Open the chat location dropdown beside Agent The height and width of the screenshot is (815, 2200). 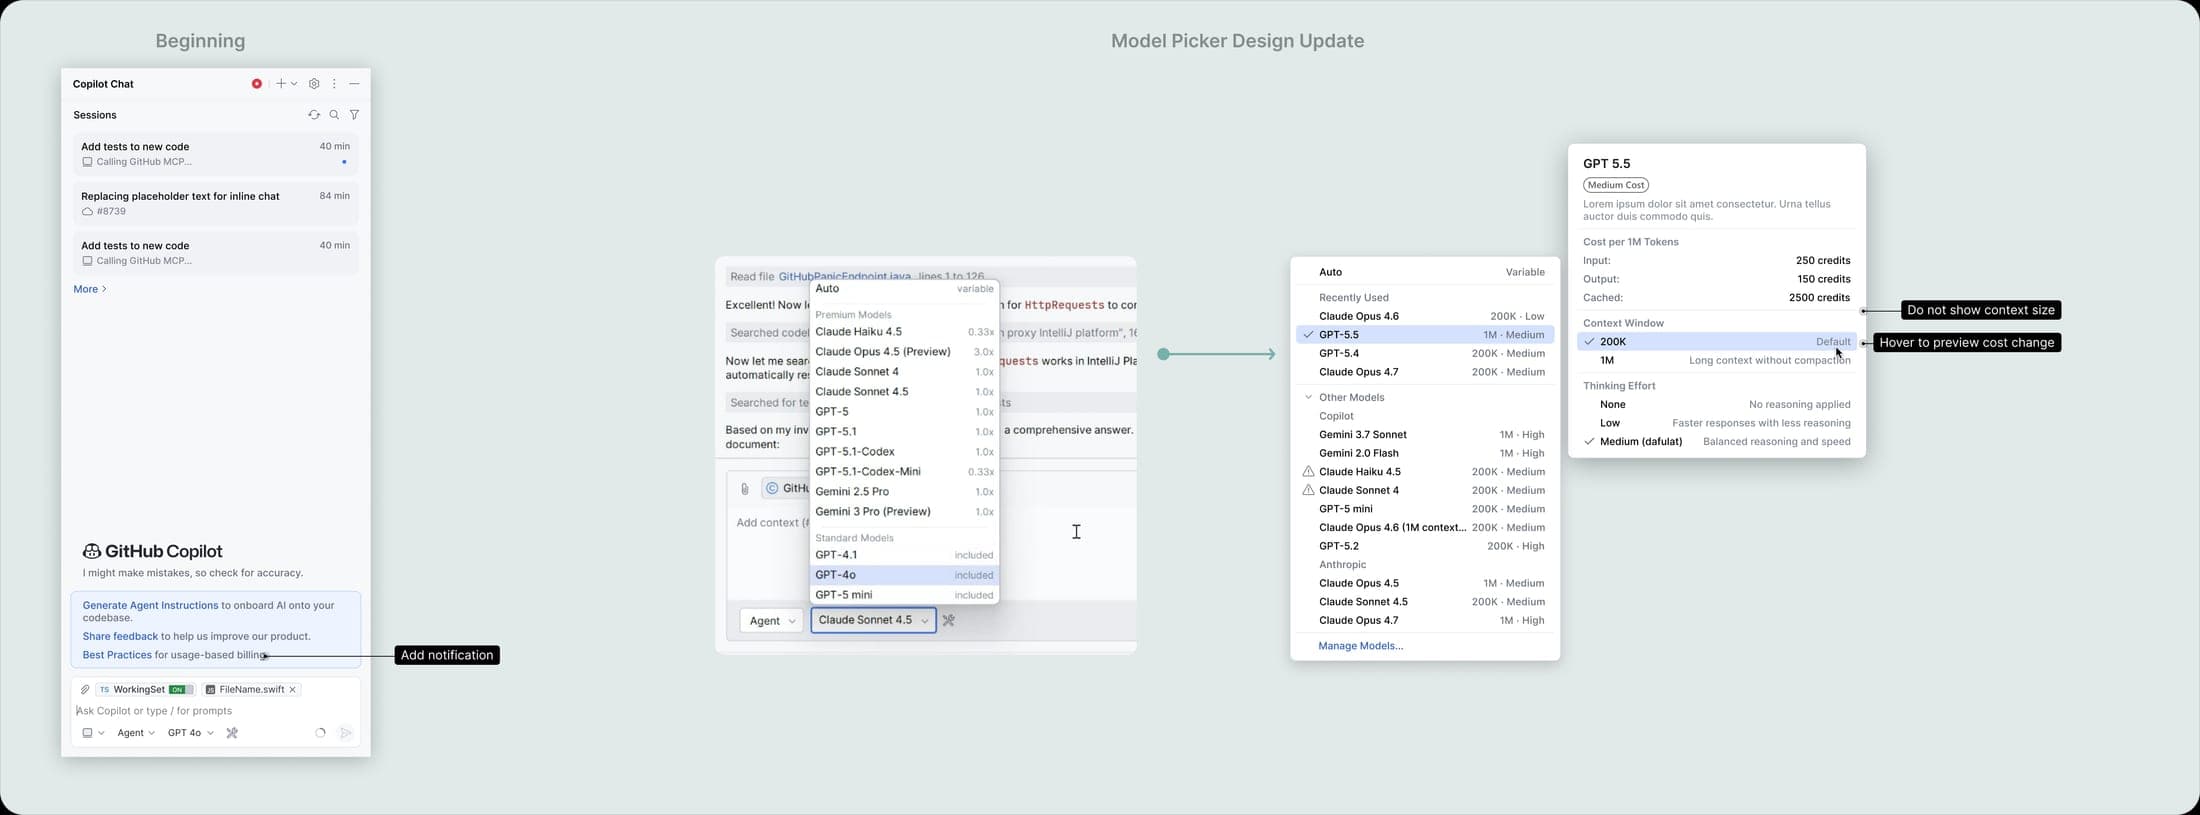click(93, 733)
